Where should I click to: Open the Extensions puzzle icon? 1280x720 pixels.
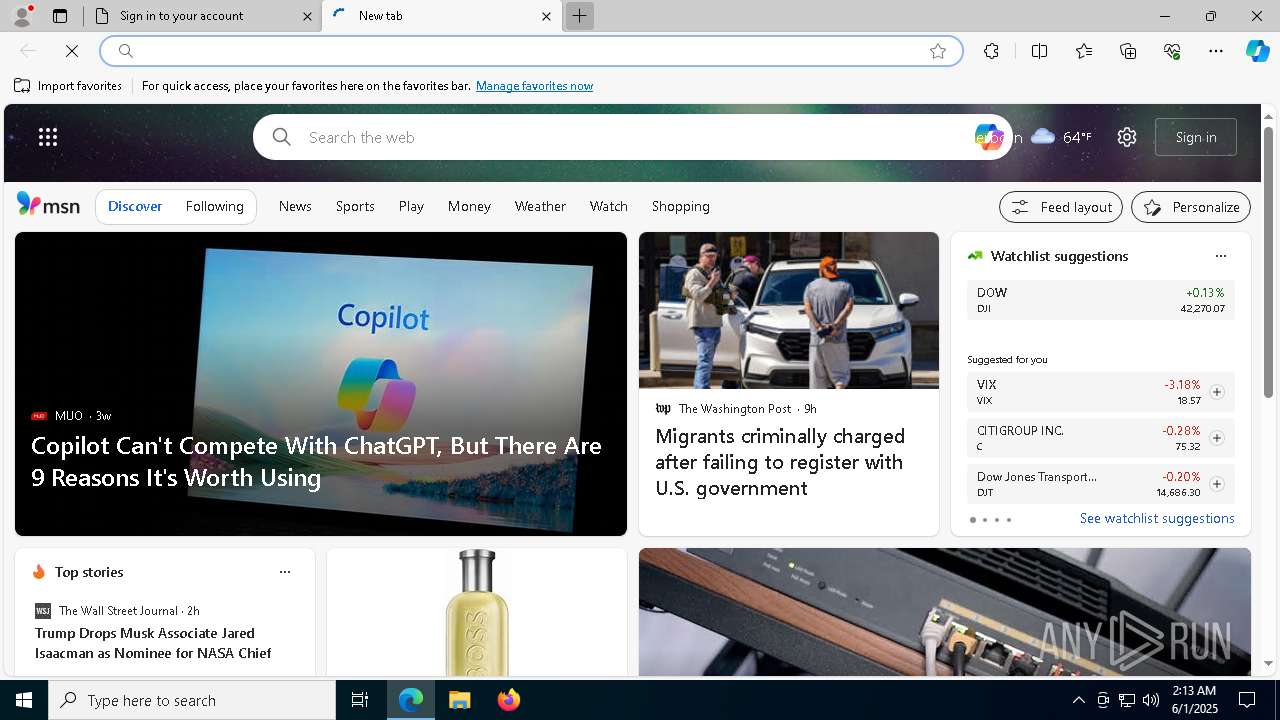coord(991,51)
